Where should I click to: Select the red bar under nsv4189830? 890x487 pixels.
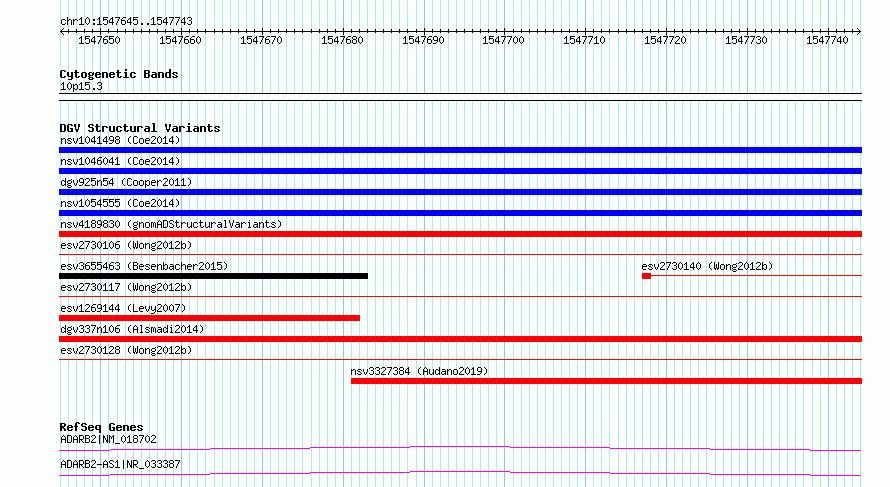tap(460, 234)
